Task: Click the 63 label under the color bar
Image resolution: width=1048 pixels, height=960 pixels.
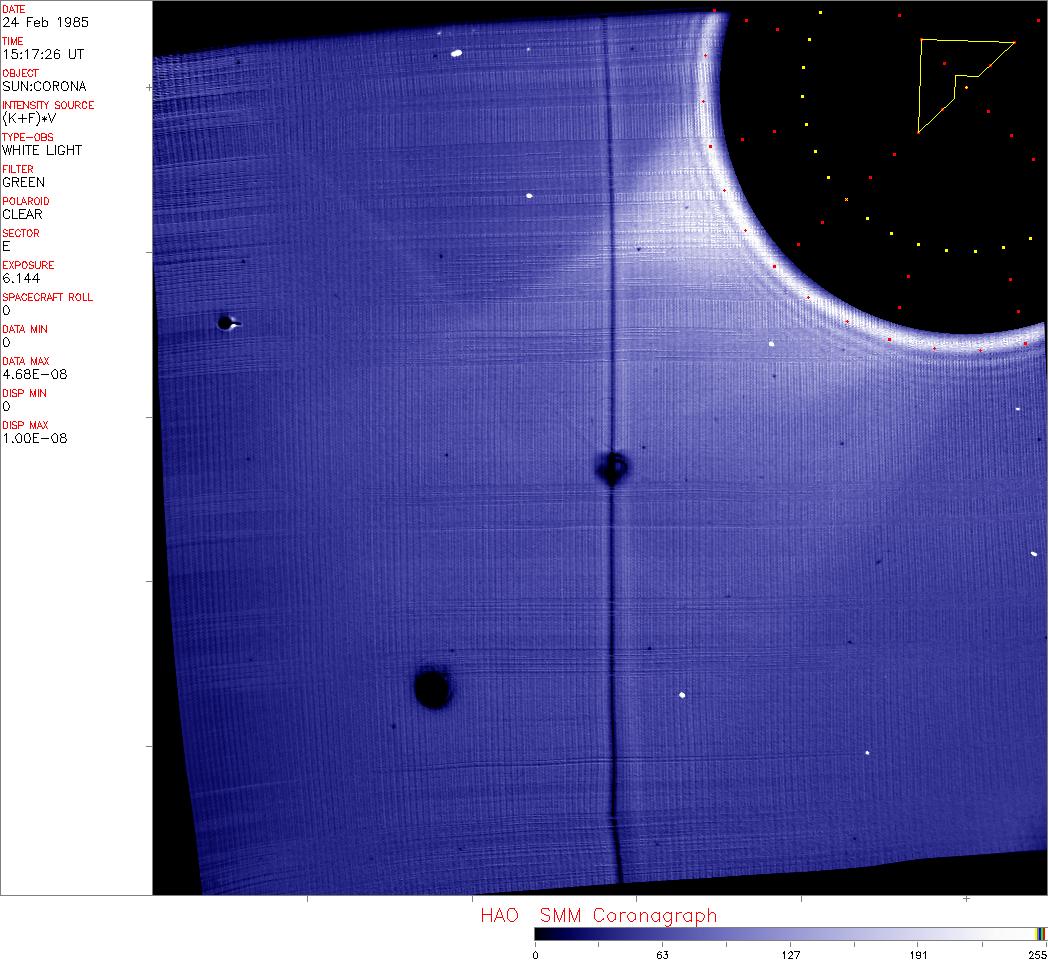Action: point(661,954)
